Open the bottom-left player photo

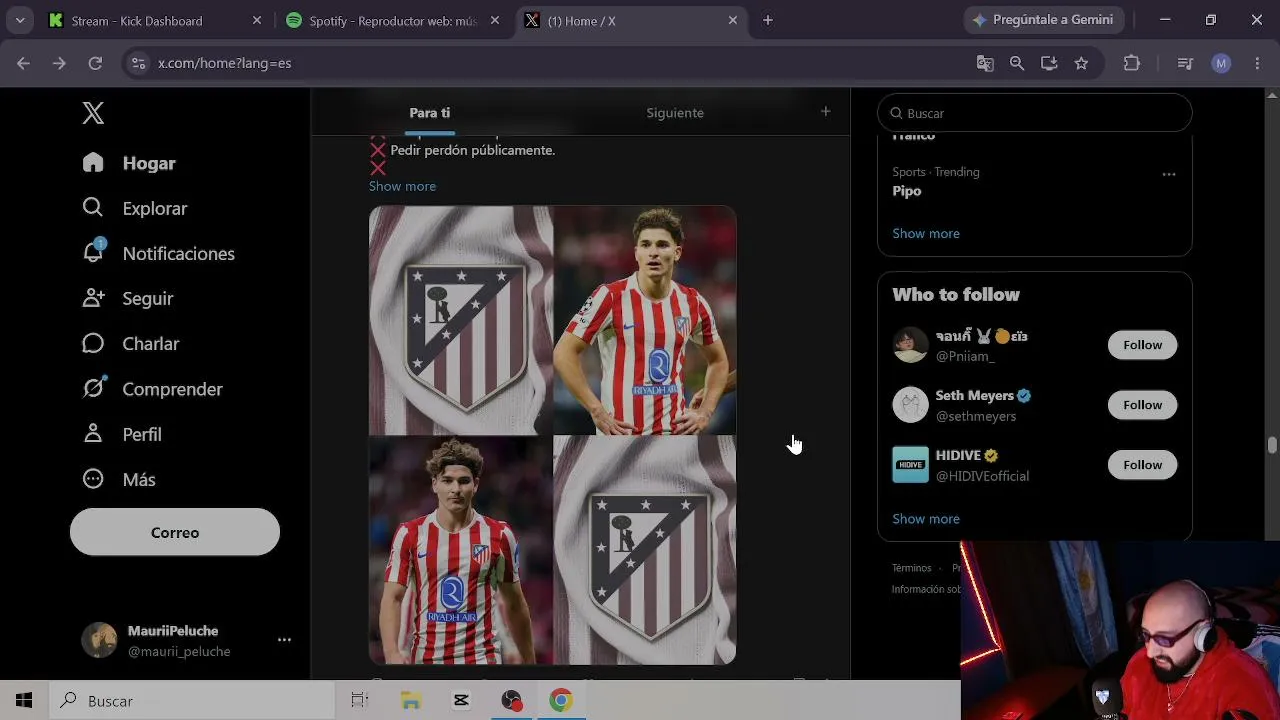pyautogui.click(x=460, y=550)
